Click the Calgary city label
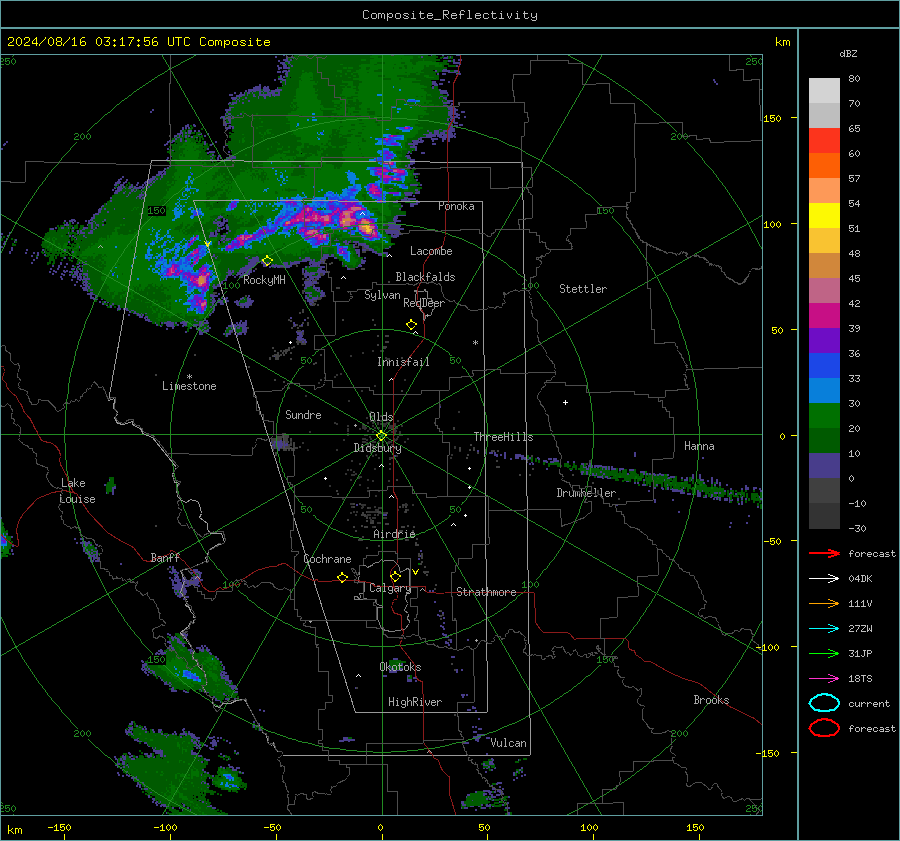The height and width of the screenshot is (841, 900). 390,588
